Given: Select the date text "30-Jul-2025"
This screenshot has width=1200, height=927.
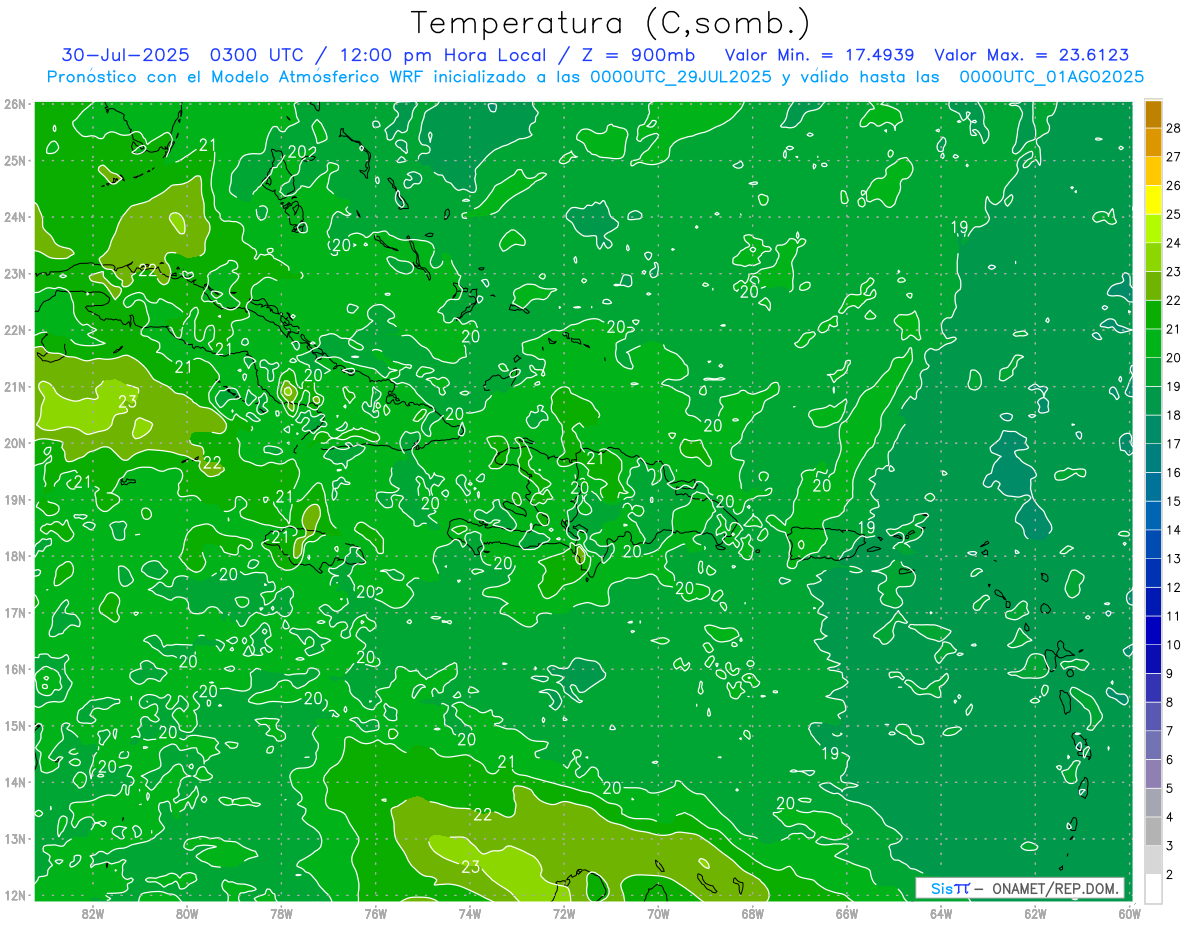Looking at the screenshot, I should tap(125, 55).
